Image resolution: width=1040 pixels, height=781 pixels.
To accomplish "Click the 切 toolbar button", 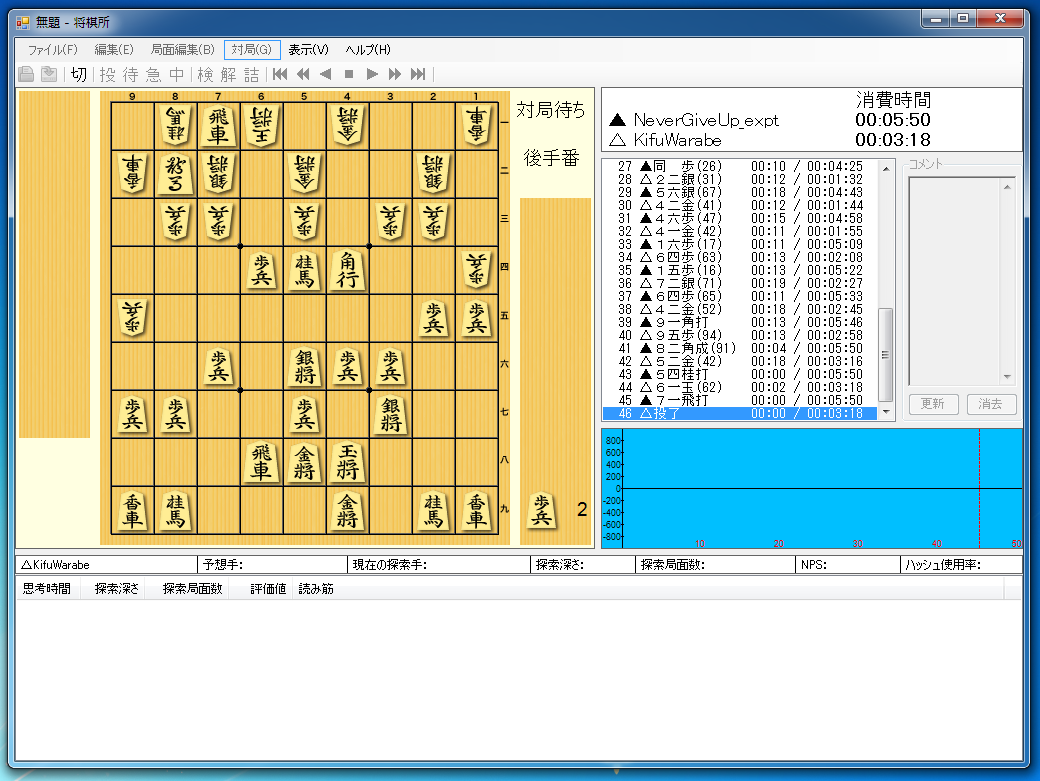I will [78, 74].
